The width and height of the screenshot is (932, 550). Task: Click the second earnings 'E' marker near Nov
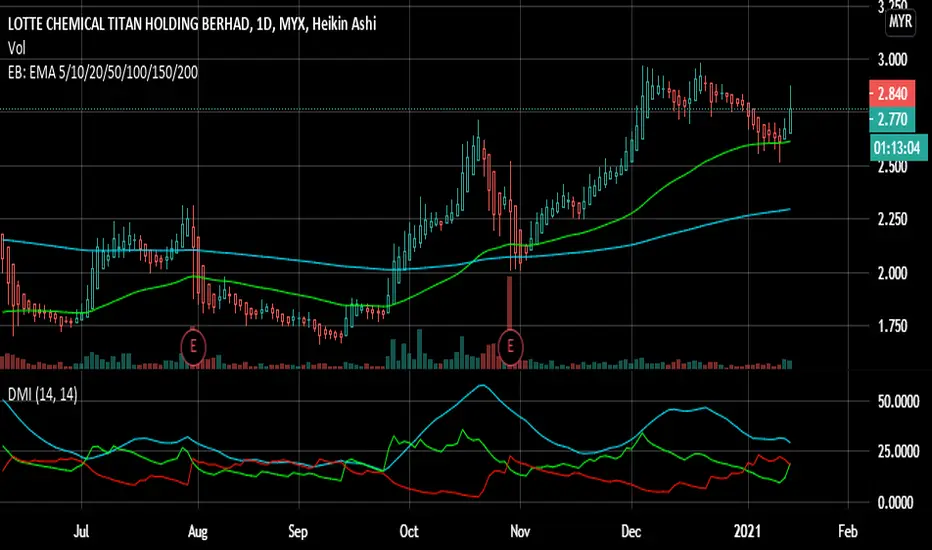pos(510,345)
